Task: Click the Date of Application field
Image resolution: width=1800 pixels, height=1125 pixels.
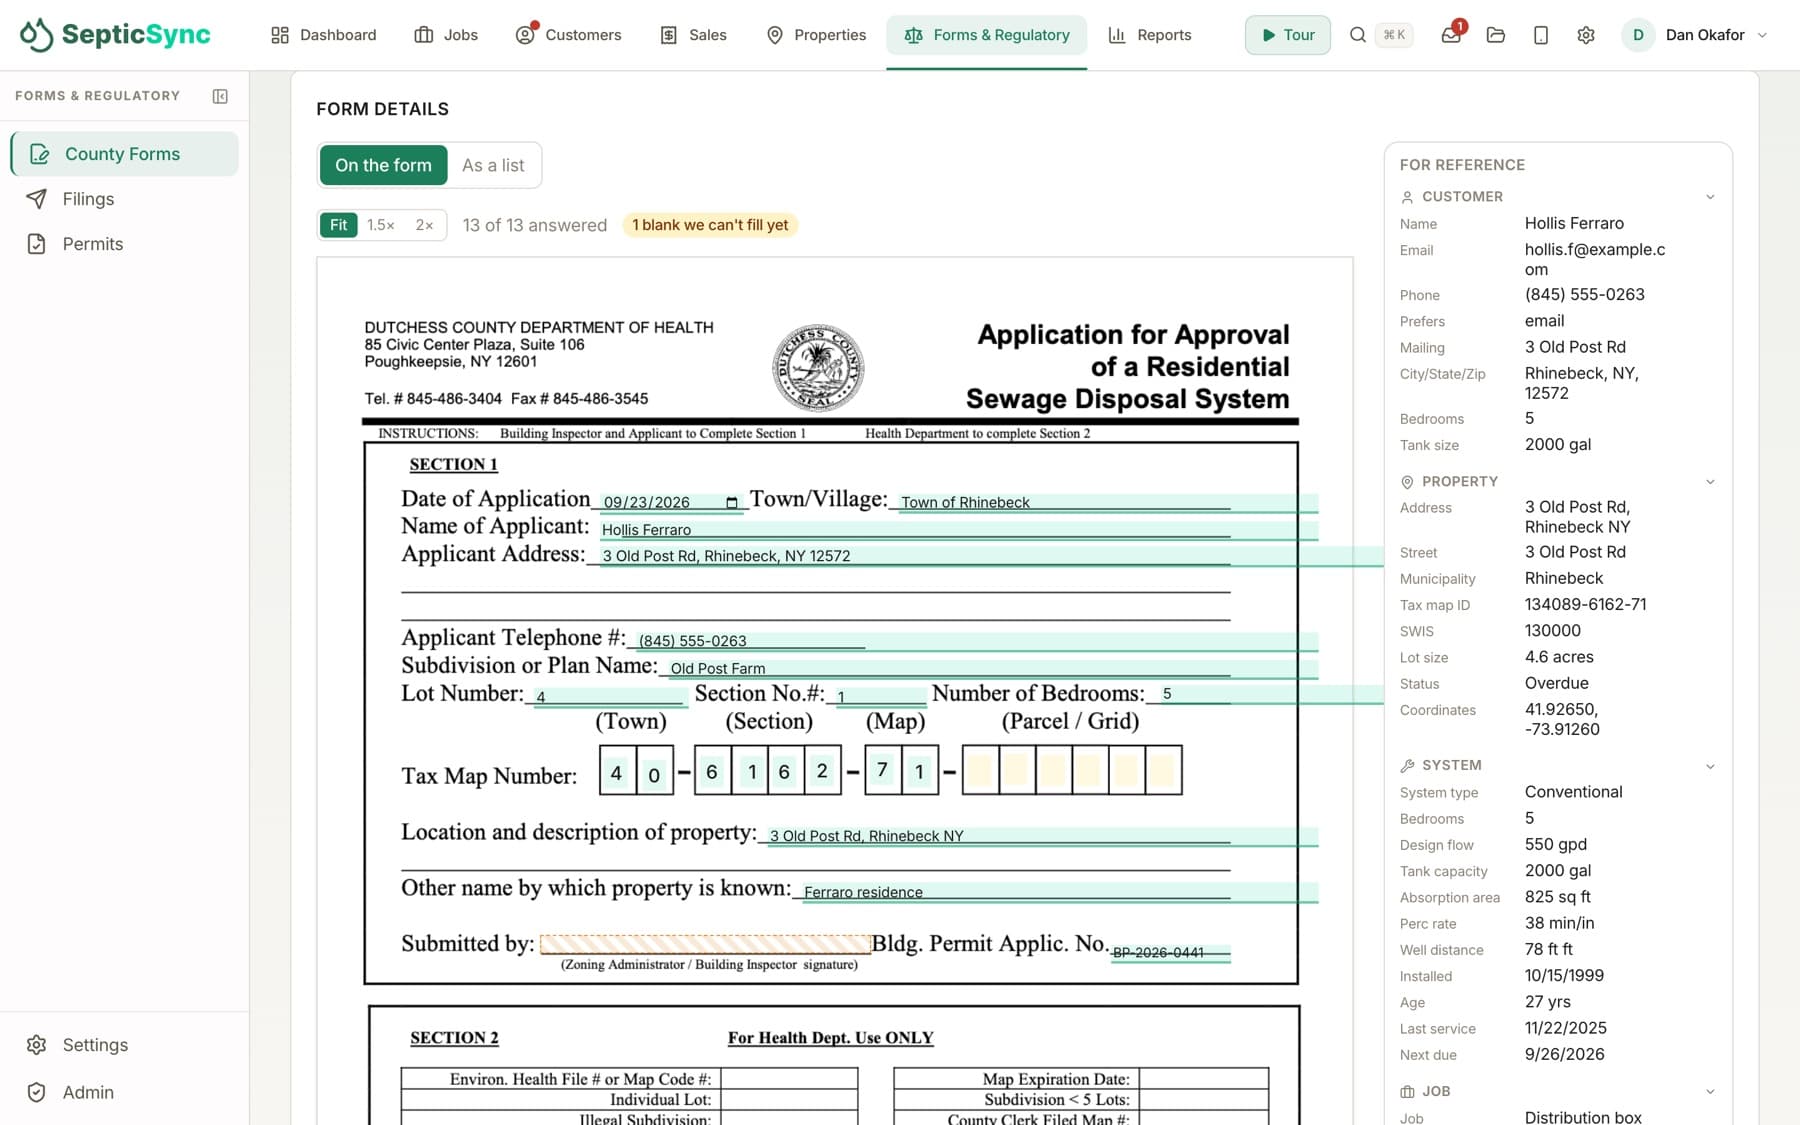Action: coord(670,502)
